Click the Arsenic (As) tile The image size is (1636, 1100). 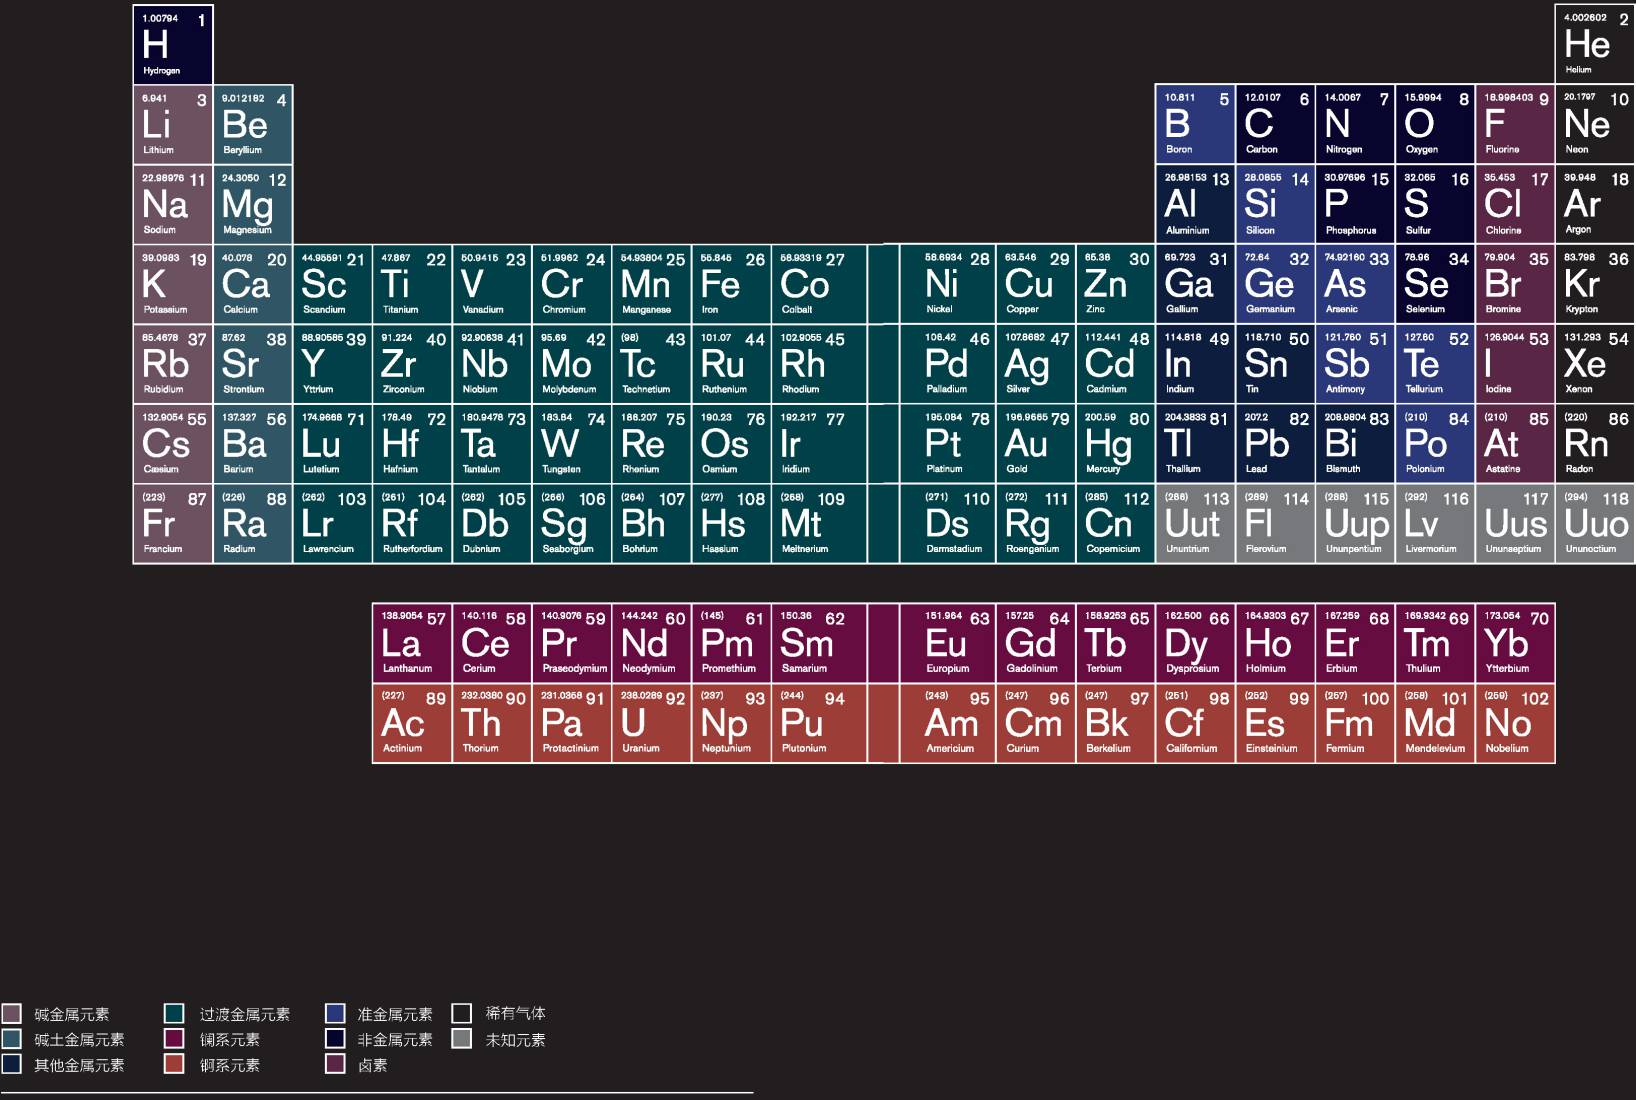(1355, 284)
